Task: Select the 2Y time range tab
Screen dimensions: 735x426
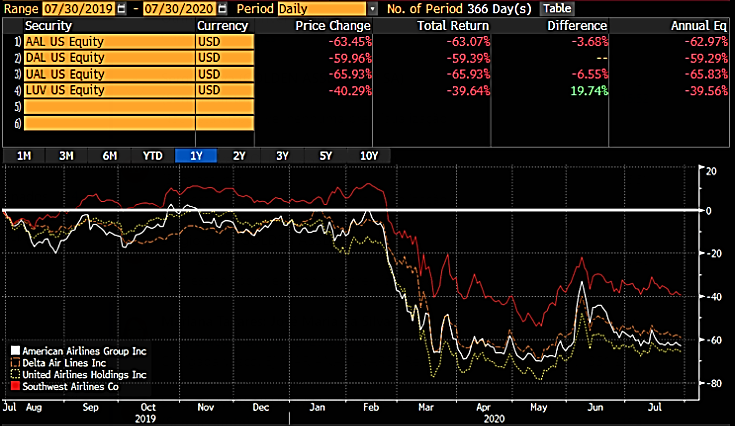Action: click(239, 156)
